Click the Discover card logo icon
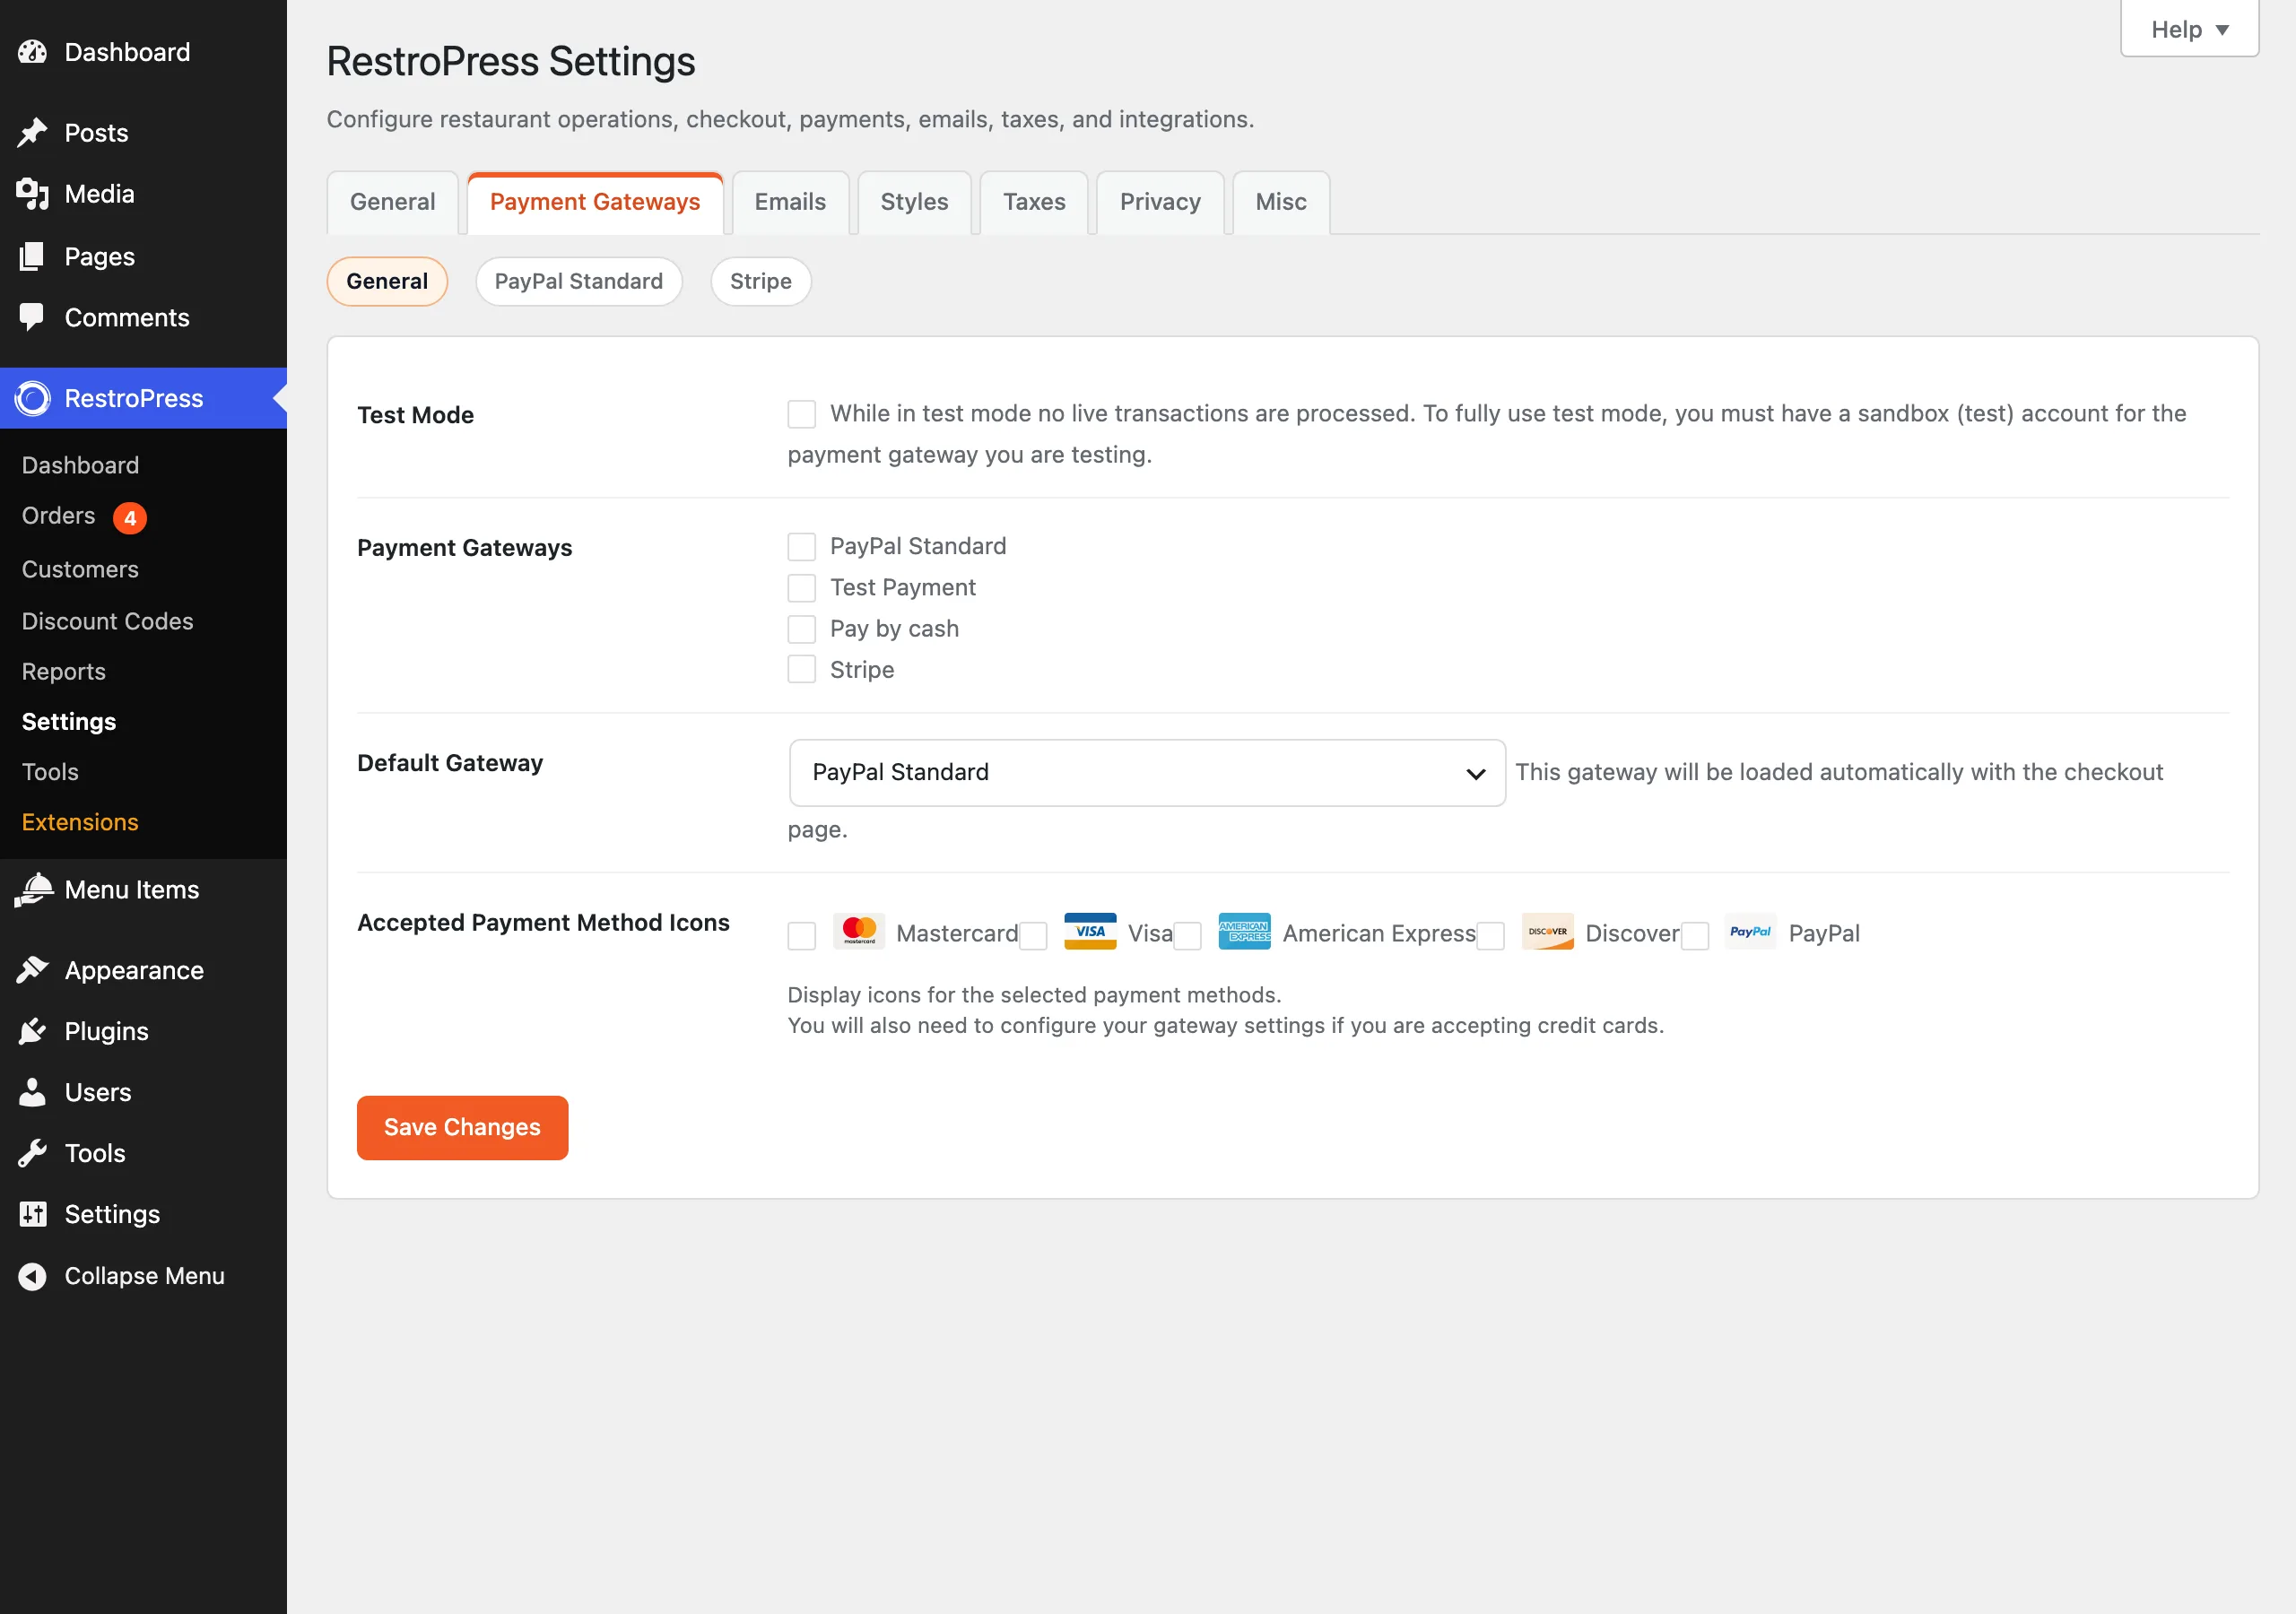The width and height of the screenshot is (2296, 1614). pos(1547,931)
